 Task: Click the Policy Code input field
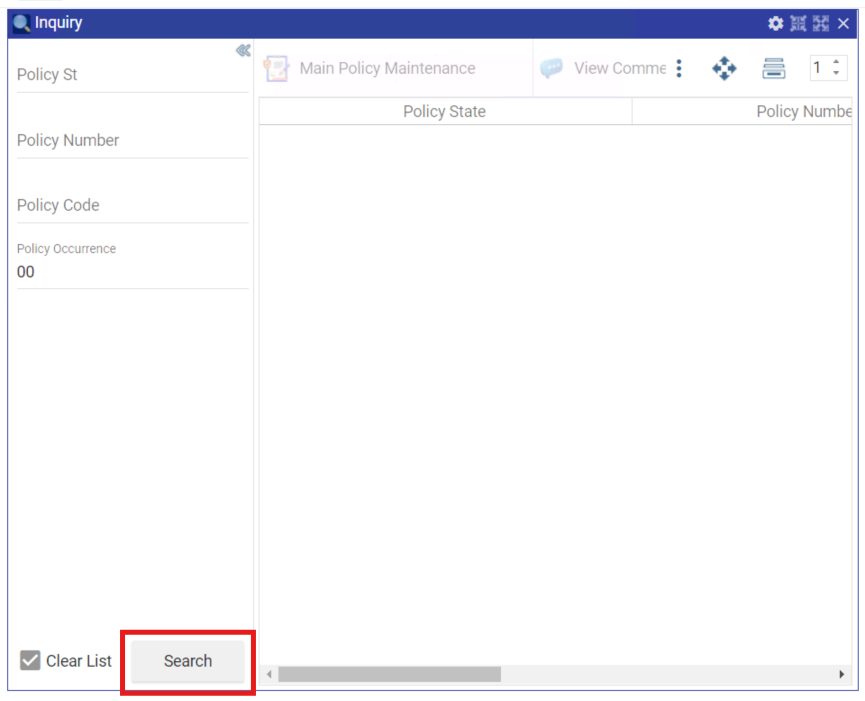point(131,206)
